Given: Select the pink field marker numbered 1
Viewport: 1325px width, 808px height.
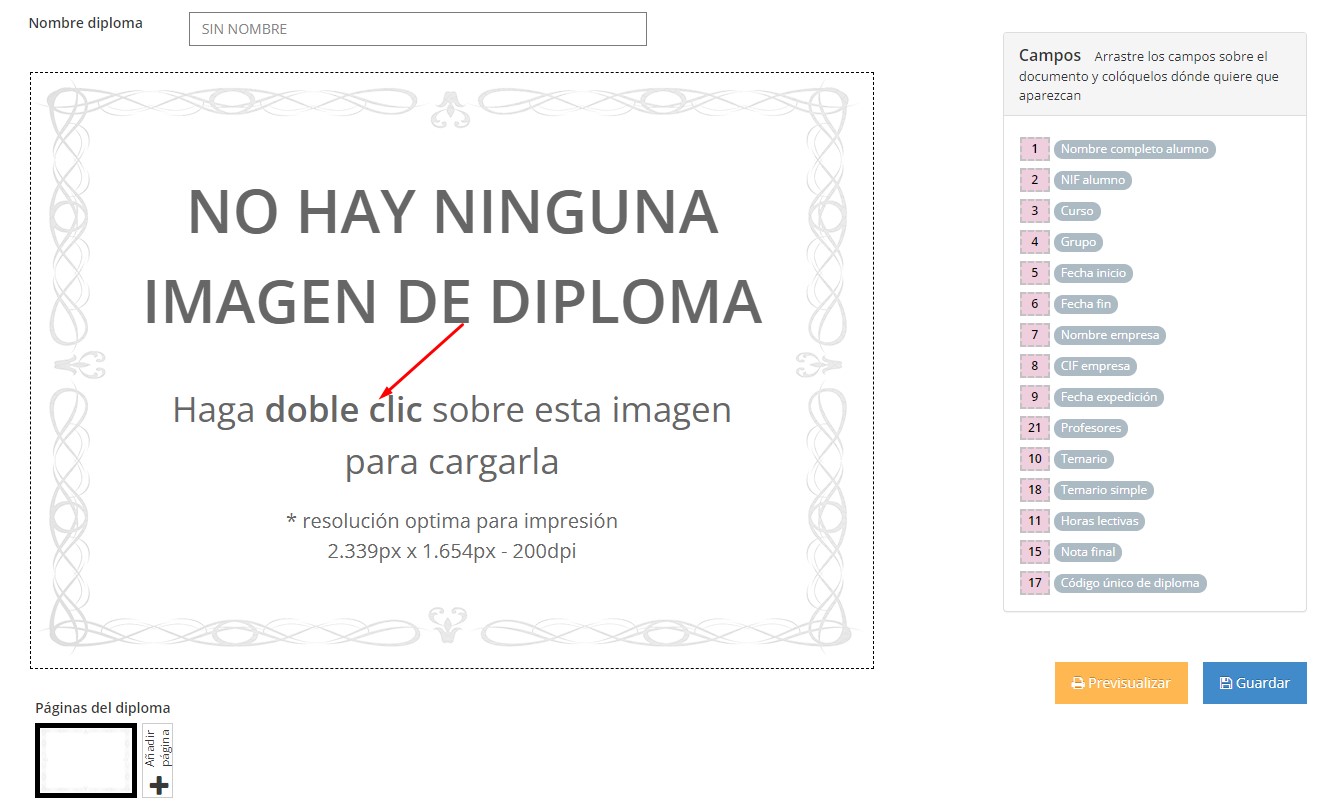Looking at the screenshot, I should point(1035,149).
